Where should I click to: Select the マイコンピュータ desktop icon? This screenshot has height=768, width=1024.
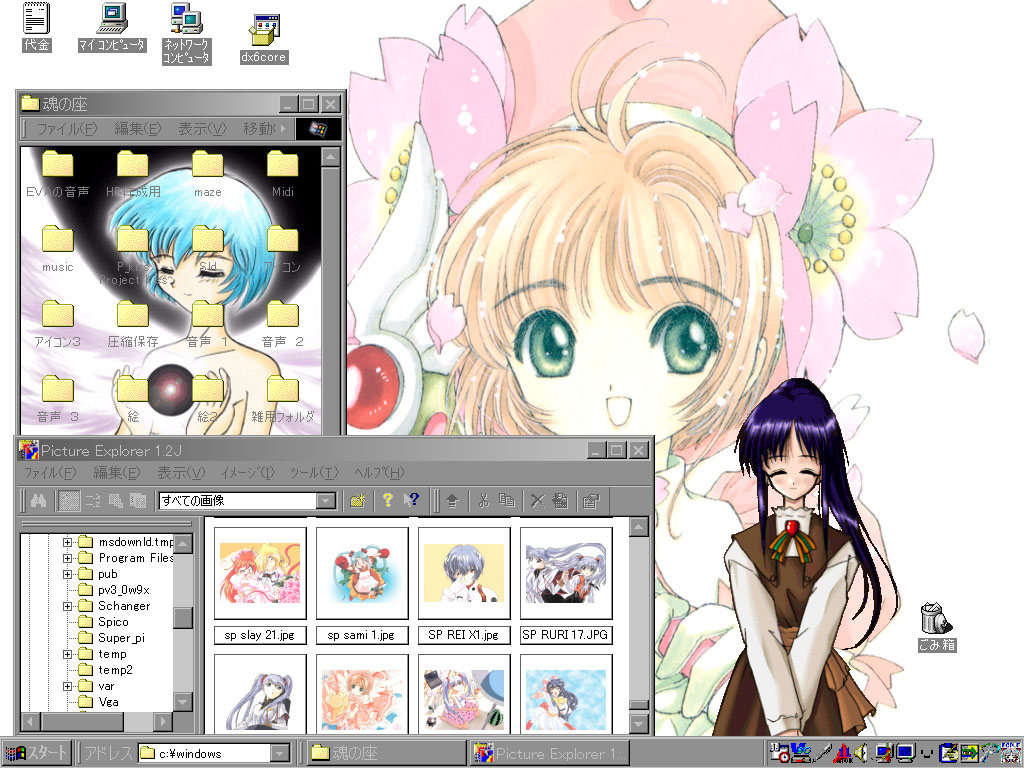coord(112,27)
